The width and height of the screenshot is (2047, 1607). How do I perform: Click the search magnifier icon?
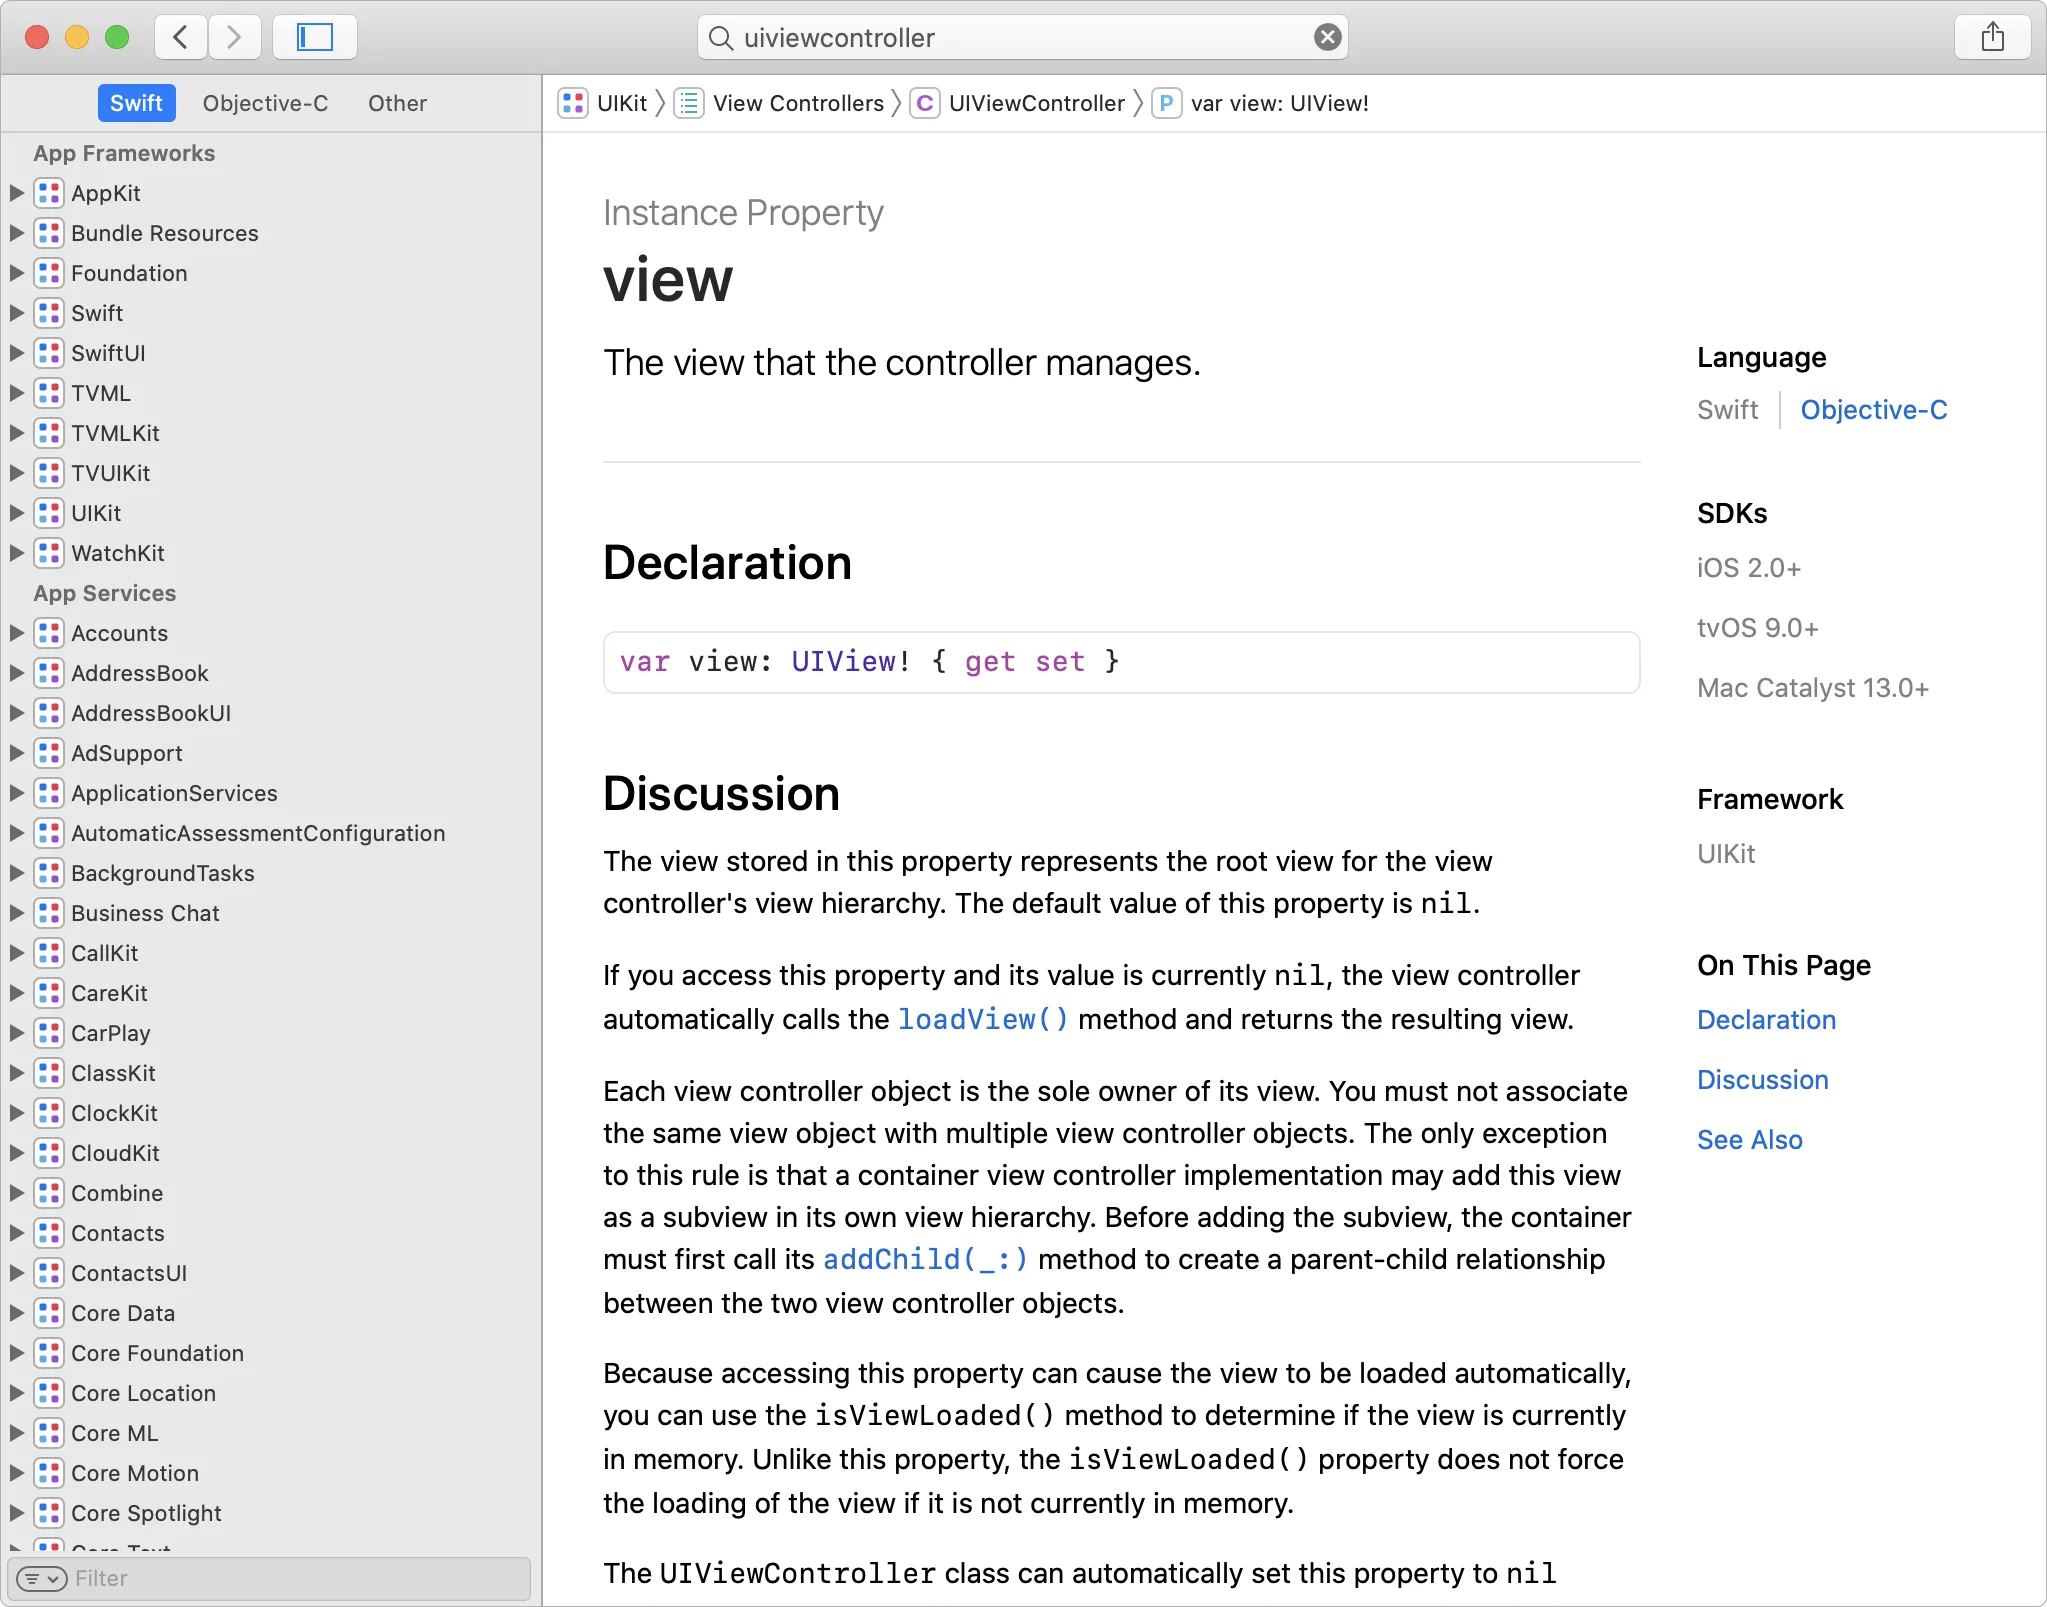click(x=720, y=38)
